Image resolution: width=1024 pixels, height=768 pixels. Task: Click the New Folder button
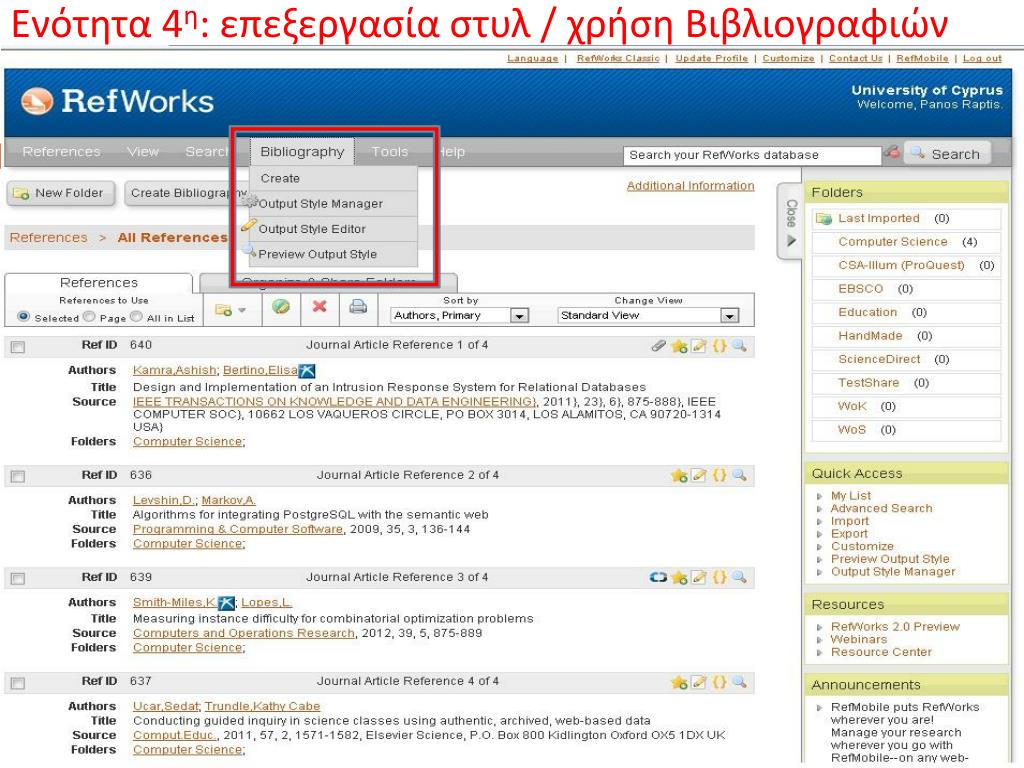tap(60, 193)
